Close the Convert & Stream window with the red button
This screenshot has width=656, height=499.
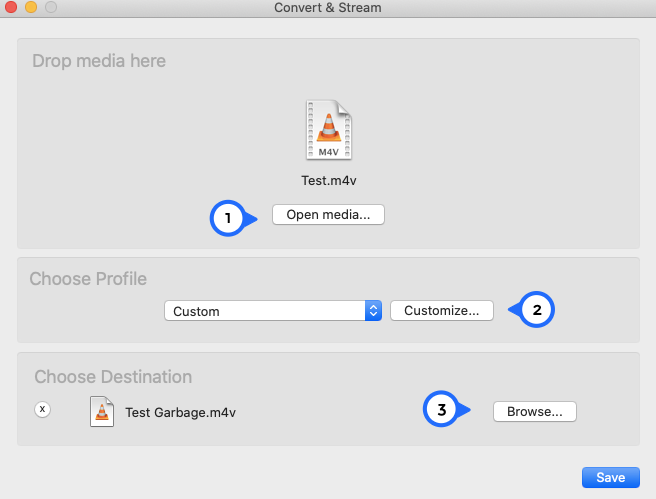click(10, 7)
